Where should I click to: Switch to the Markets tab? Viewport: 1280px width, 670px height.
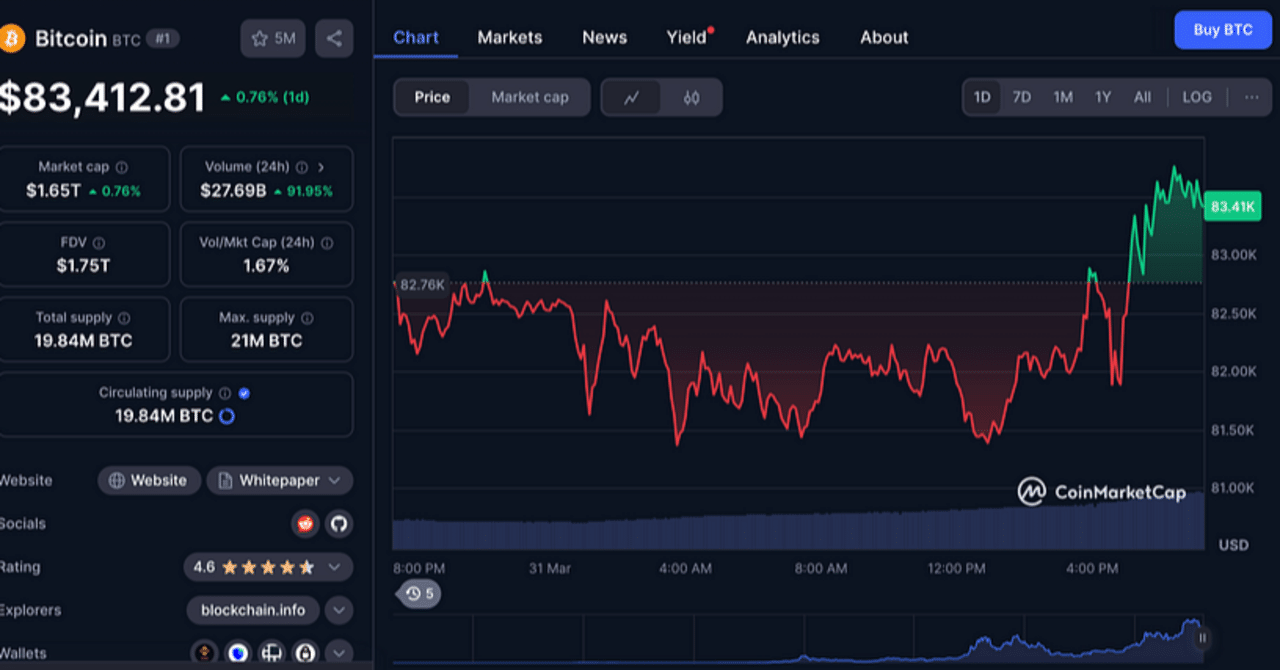(x=509, y=37)
